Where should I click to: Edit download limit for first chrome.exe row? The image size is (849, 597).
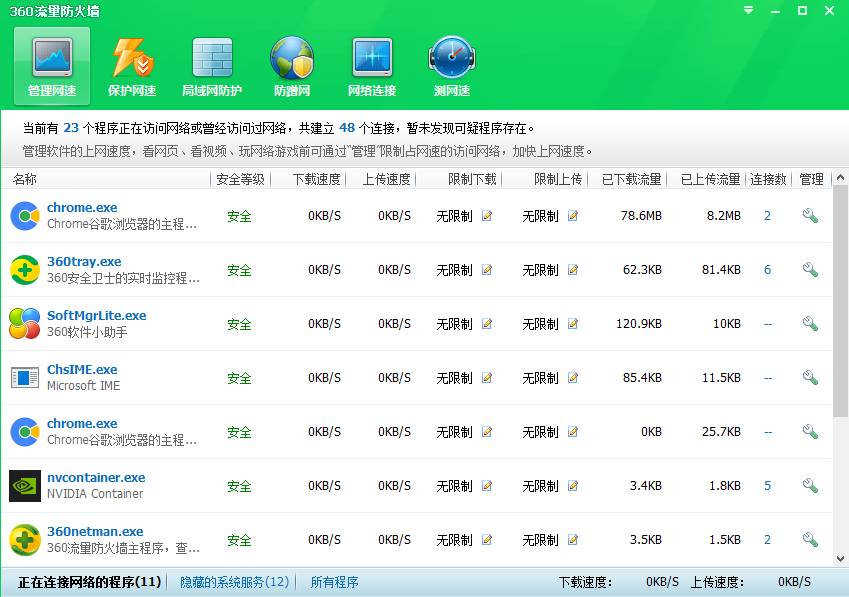[x=487, y=216]
